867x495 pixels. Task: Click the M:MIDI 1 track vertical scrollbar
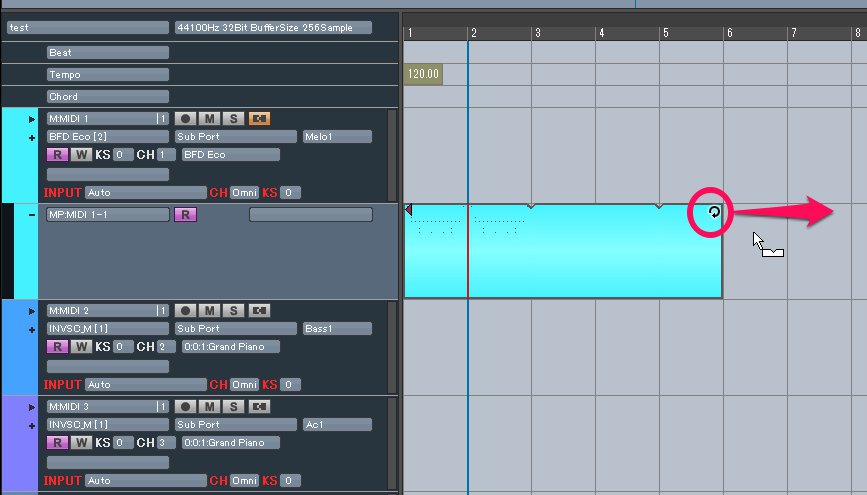tap(392, 155)
